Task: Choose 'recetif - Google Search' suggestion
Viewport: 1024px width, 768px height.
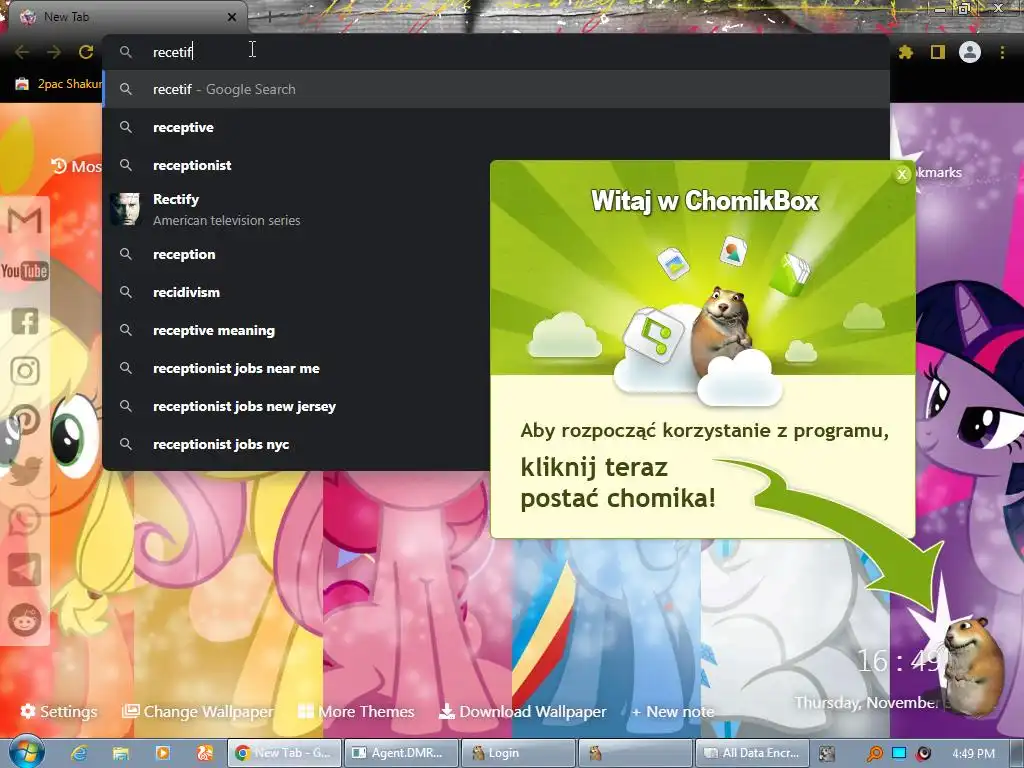Action: click(x=496, y=89)
